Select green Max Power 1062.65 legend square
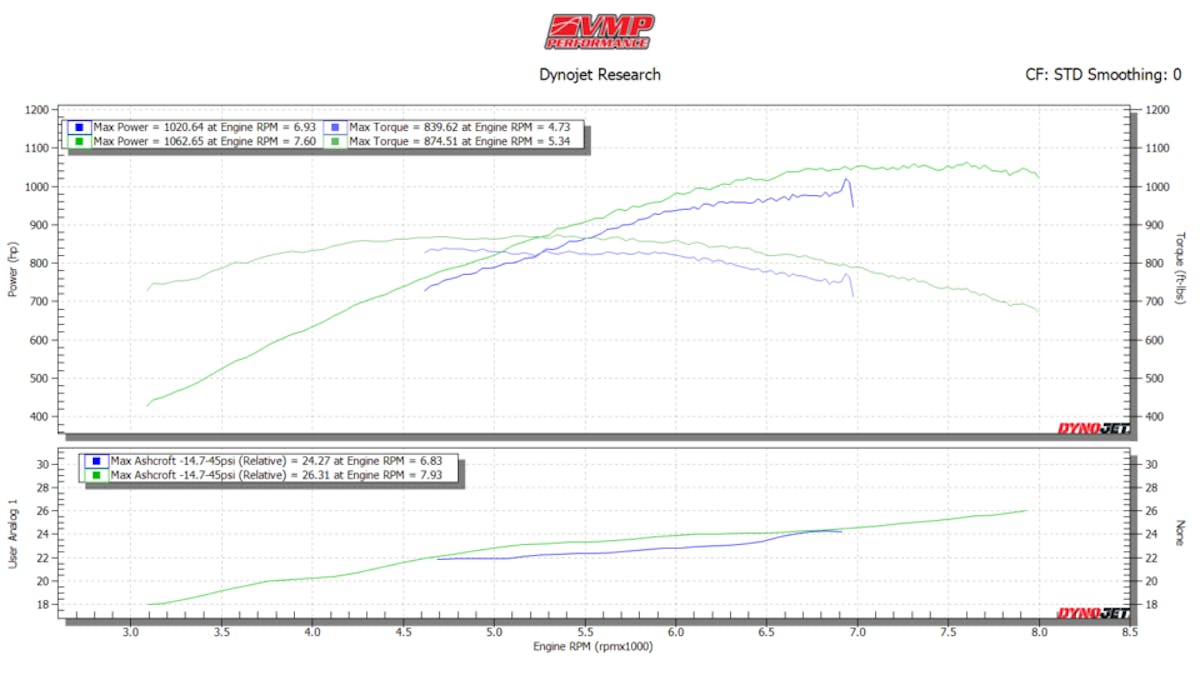The width and height of the screenshot is (1200, 675). (78, 141)
